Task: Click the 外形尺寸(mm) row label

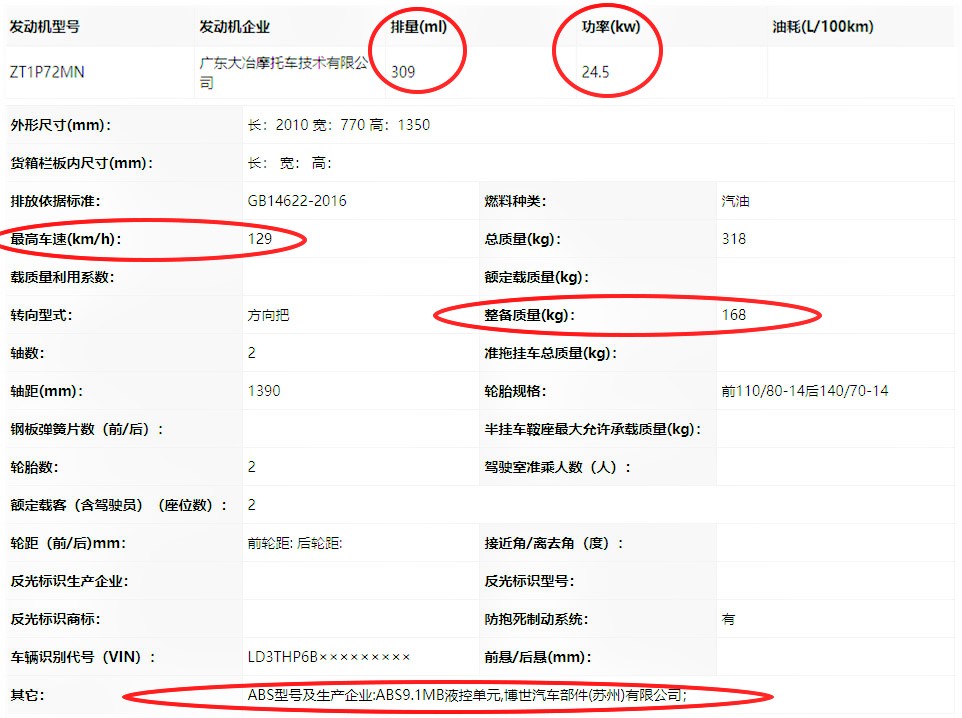Action: [x=60, y=125]
